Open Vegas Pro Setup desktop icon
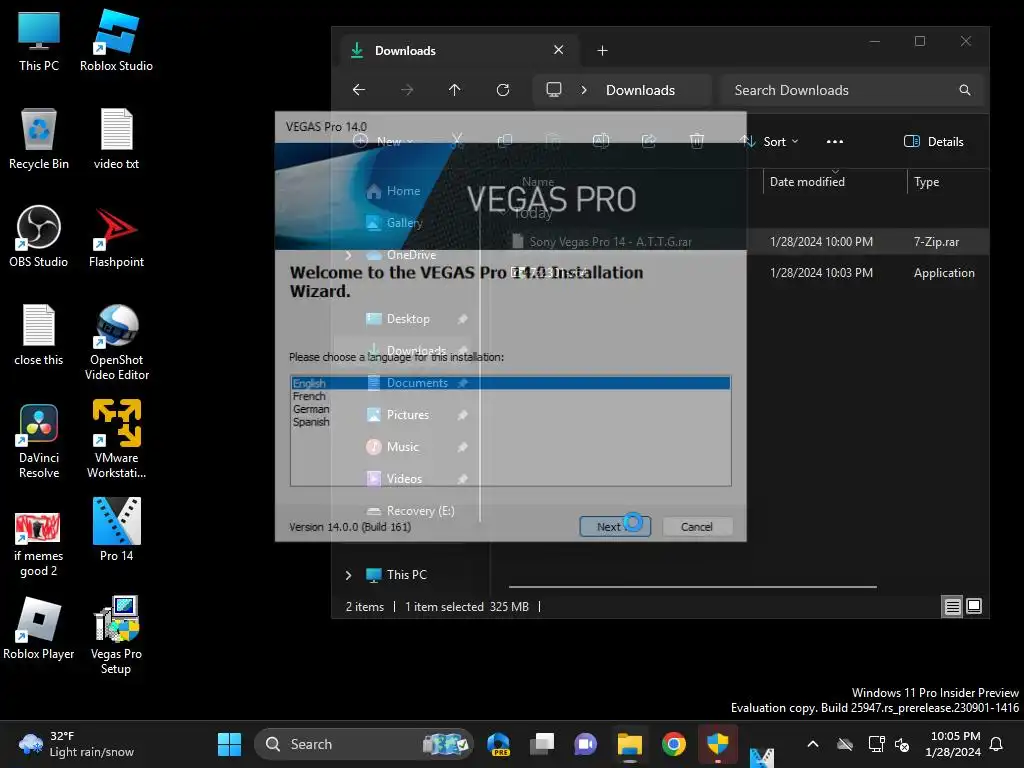The image size is (1024, 768). coord(116,635)
